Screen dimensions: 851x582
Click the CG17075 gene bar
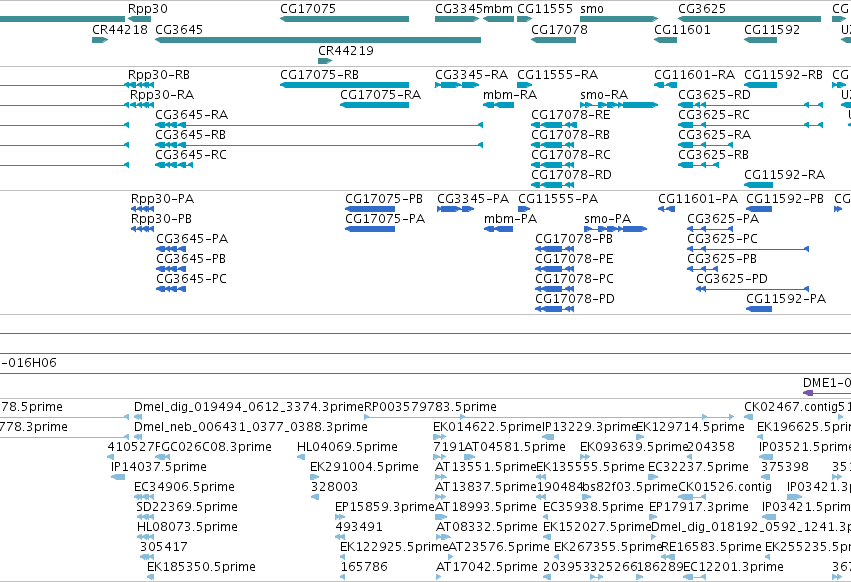click(x=345, y=19)
